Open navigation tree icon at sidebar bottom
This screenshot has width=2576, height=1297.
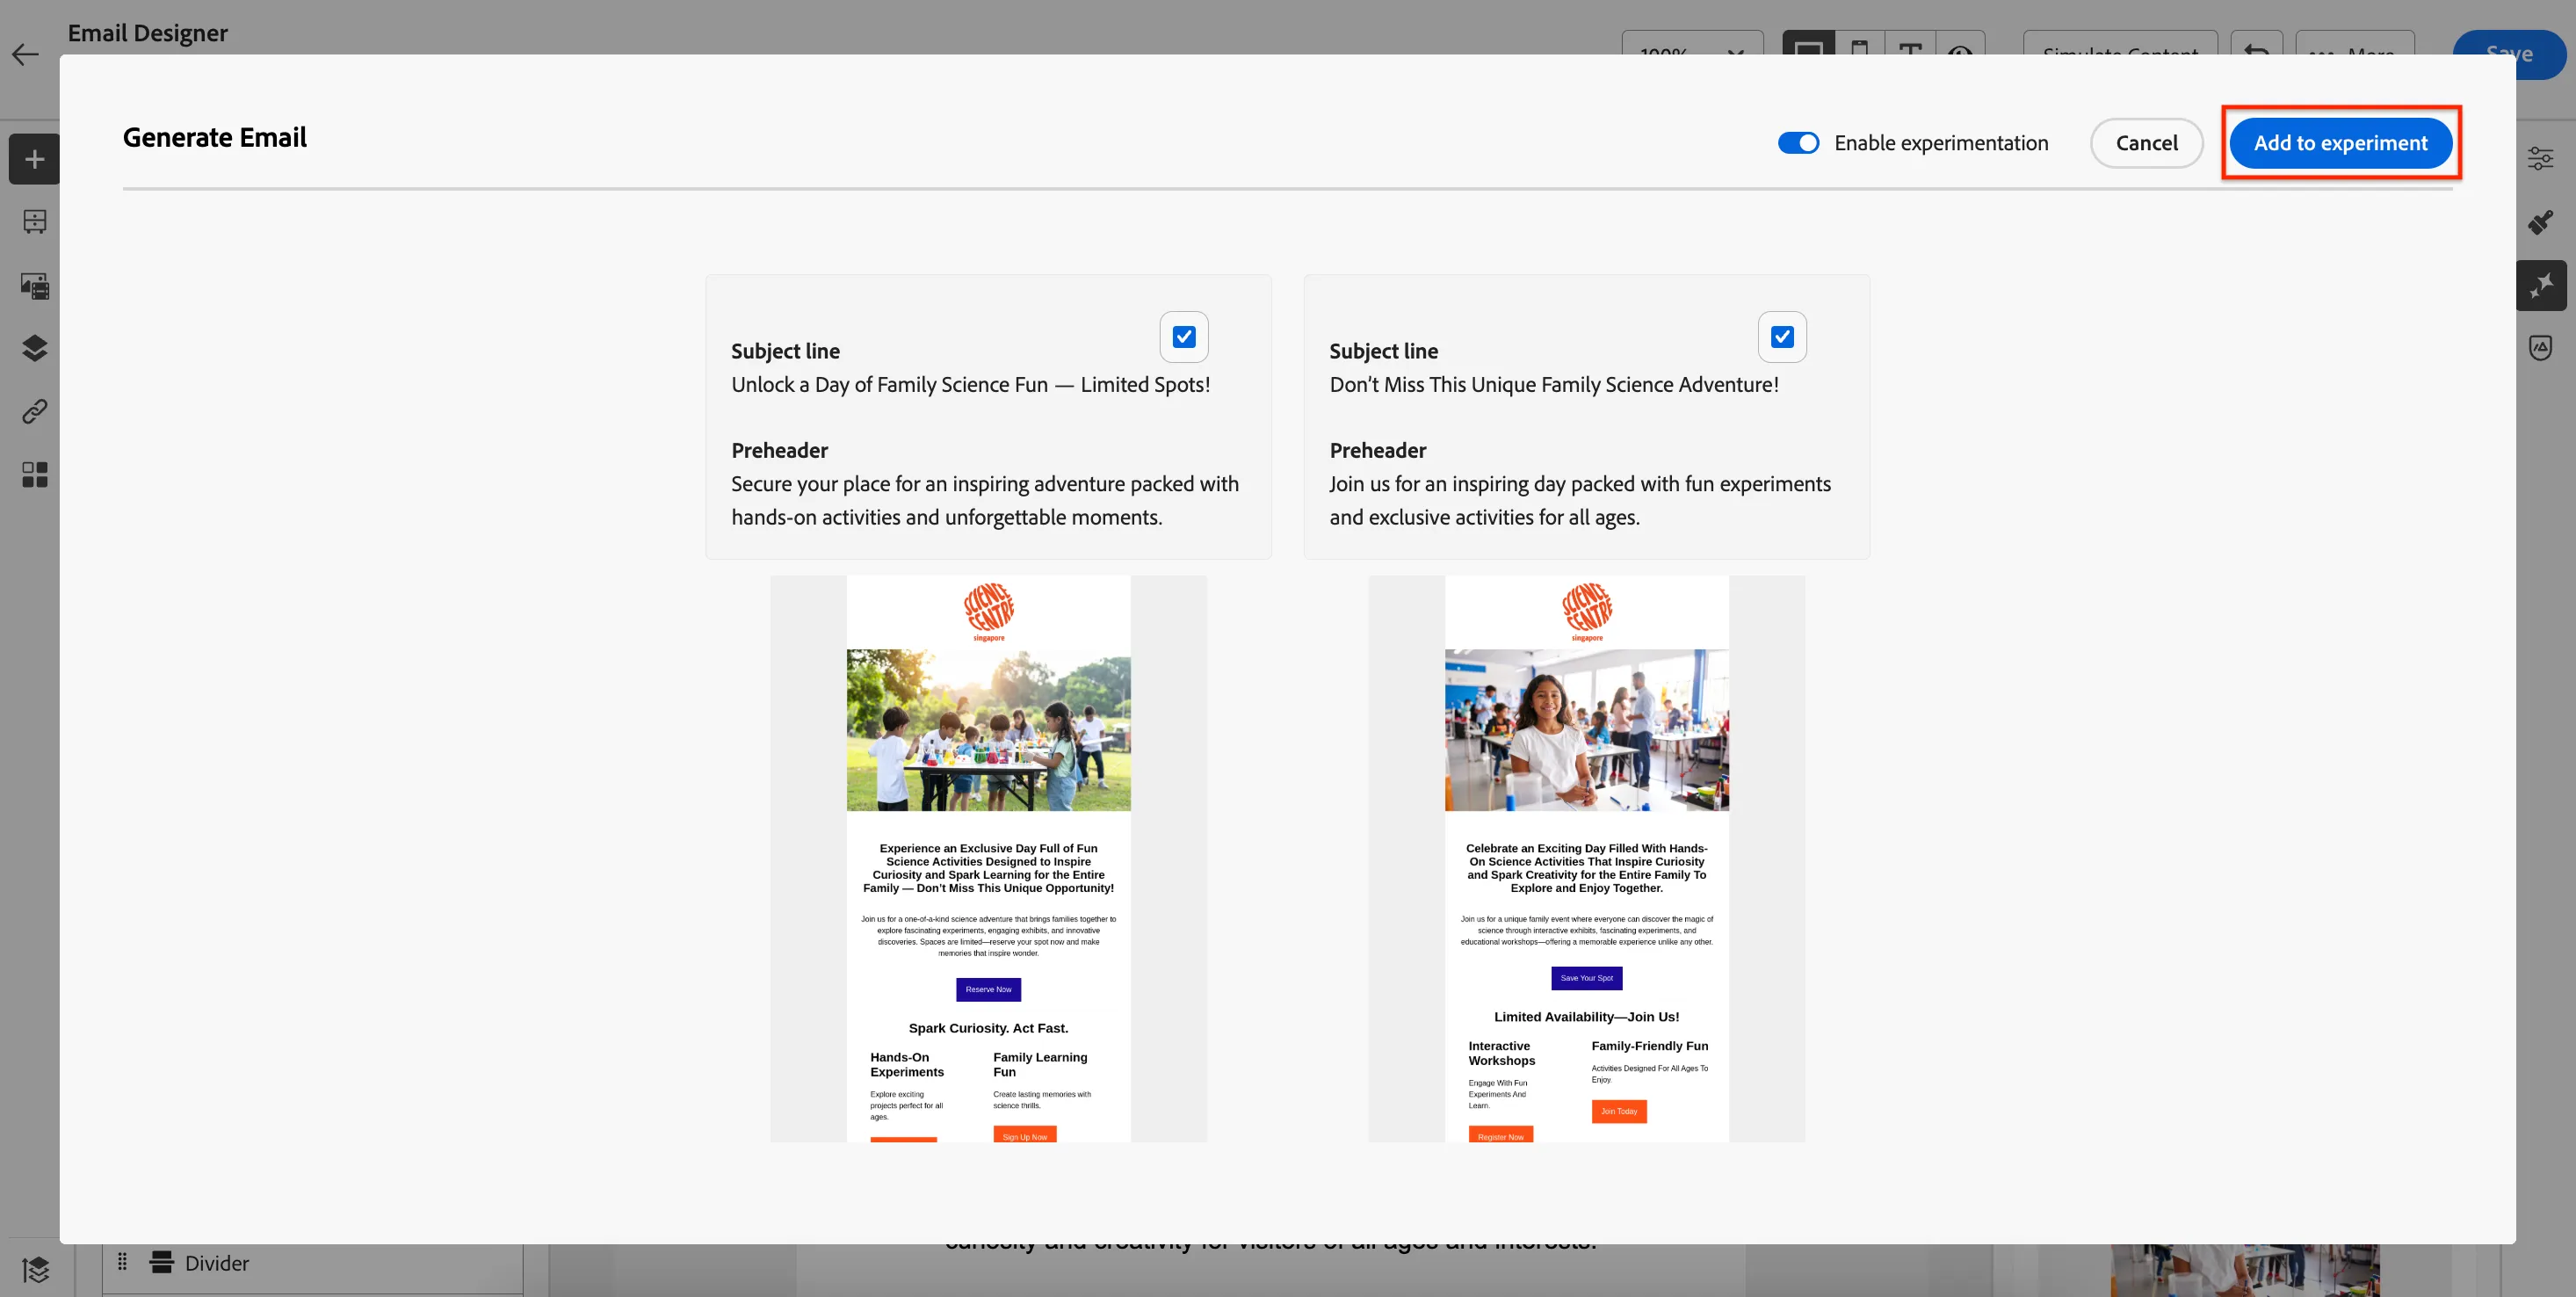(x=35, y=1269)
